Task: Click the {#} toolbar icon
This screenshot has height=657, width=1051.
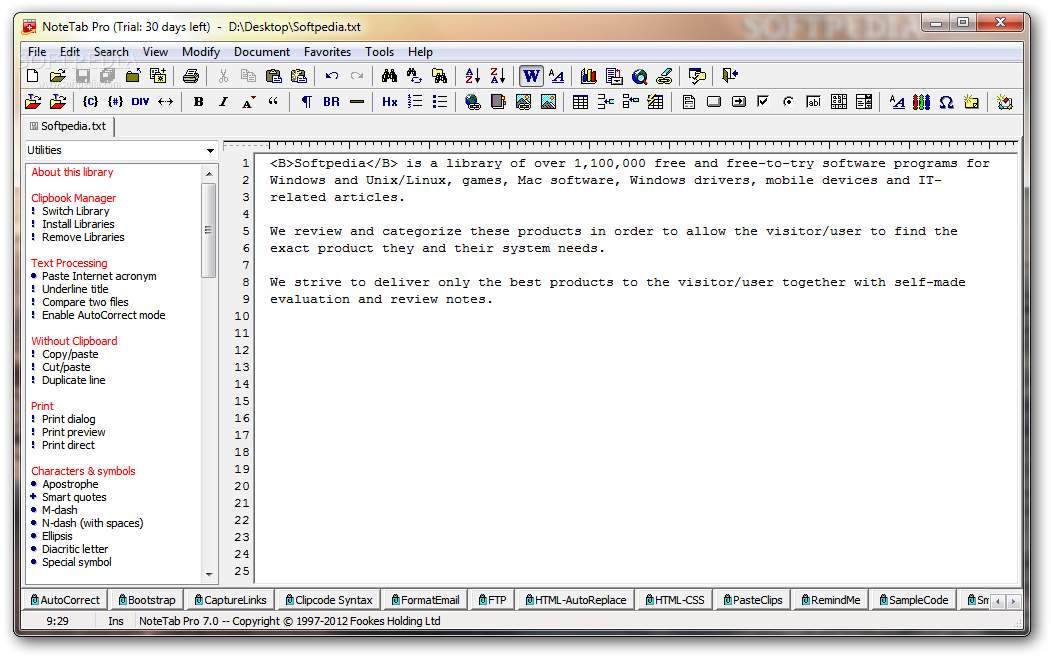Action: (x=115, y=102)
